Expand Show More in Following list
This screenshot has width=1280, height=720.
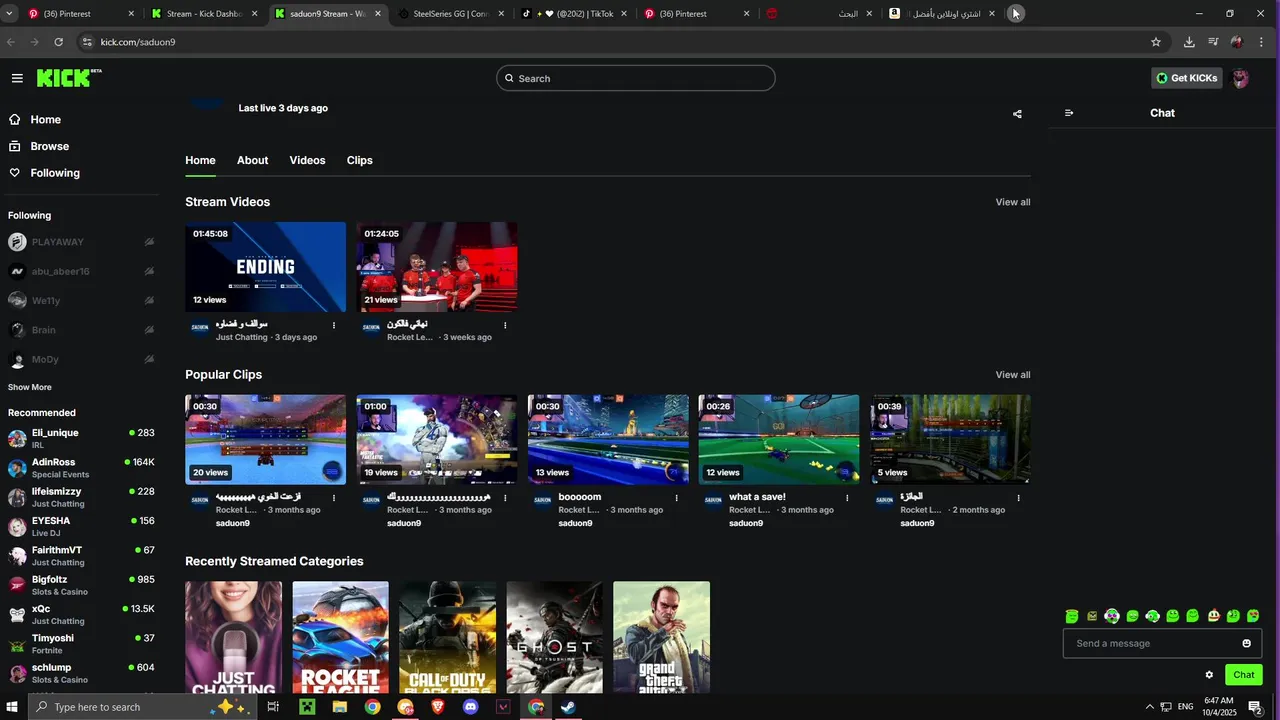point(30,387)
